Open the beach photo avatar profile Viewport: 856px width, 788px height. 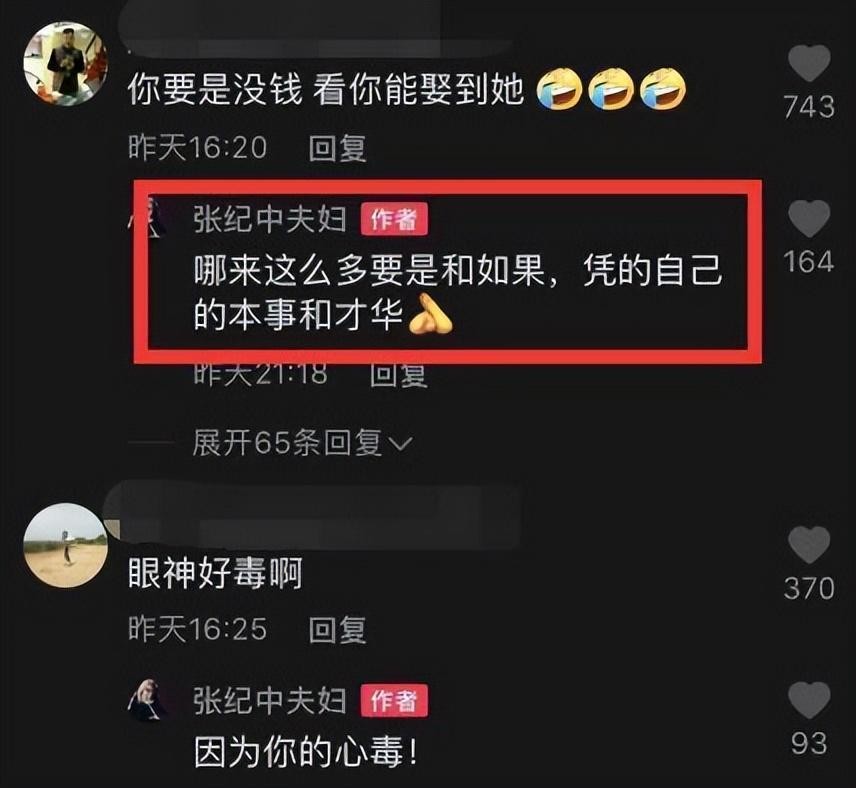pyautogui.click(x=66, y=545)
